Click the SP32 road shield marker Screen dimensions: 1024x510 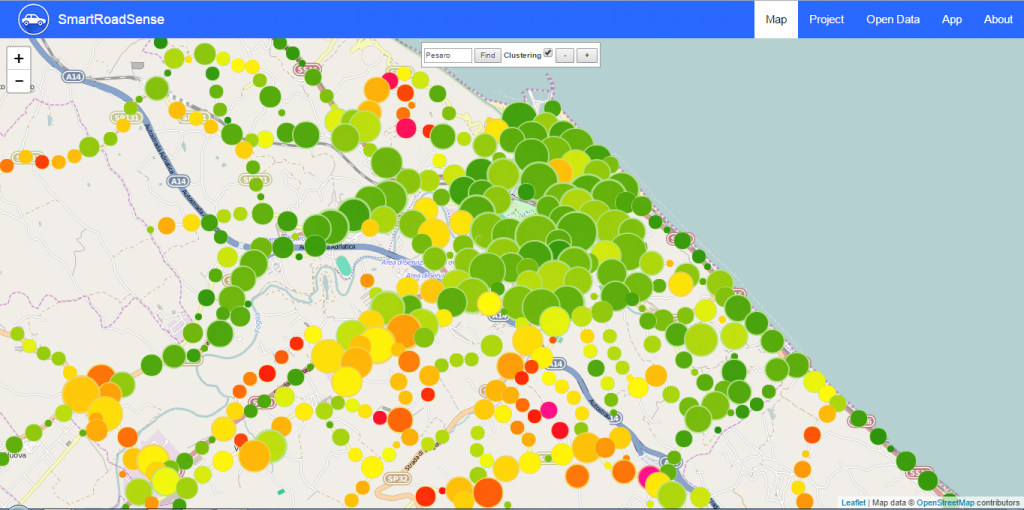393,477
